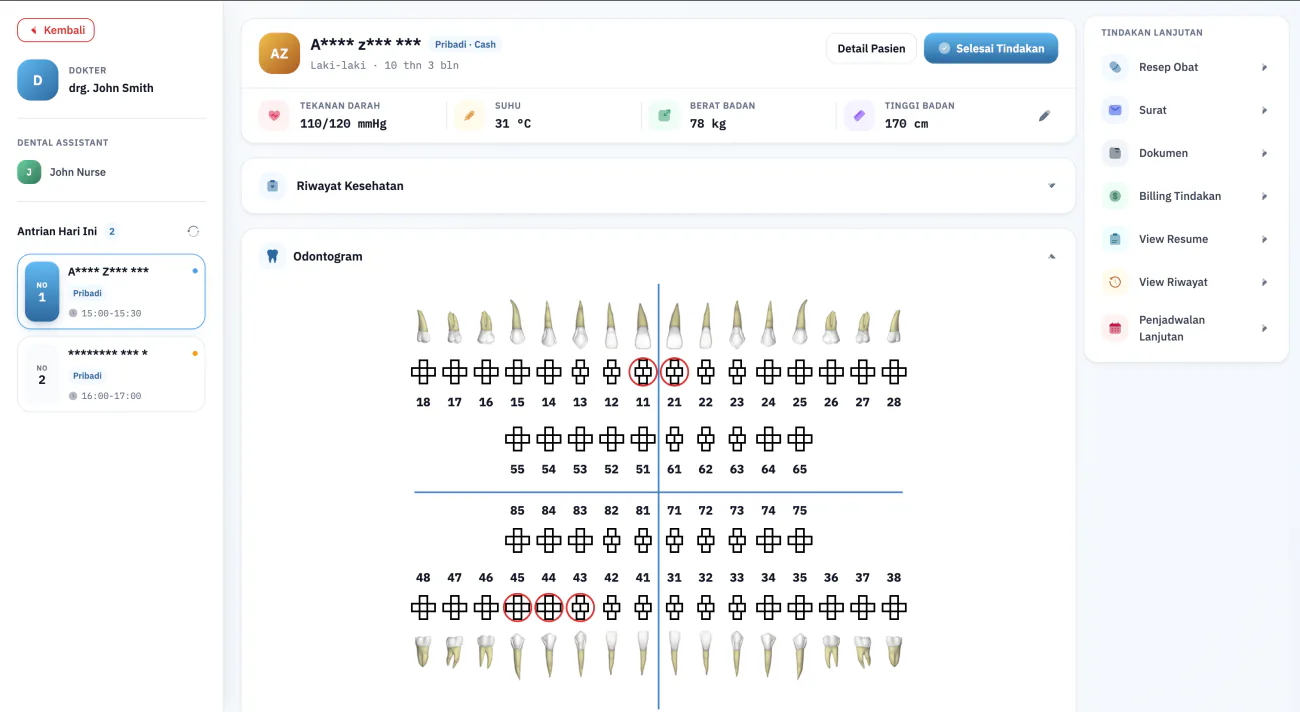Click the Dokumen file icon

click(1115, 153)
